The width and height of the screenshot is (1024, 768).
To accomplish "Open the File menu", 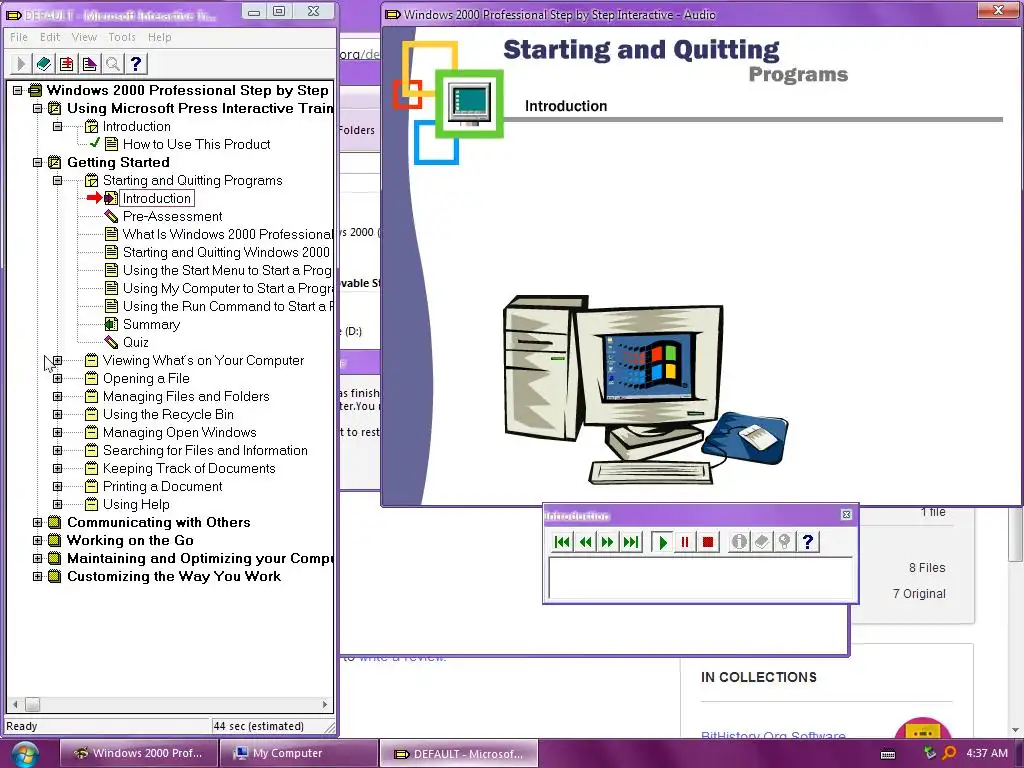I will point(19,37).
